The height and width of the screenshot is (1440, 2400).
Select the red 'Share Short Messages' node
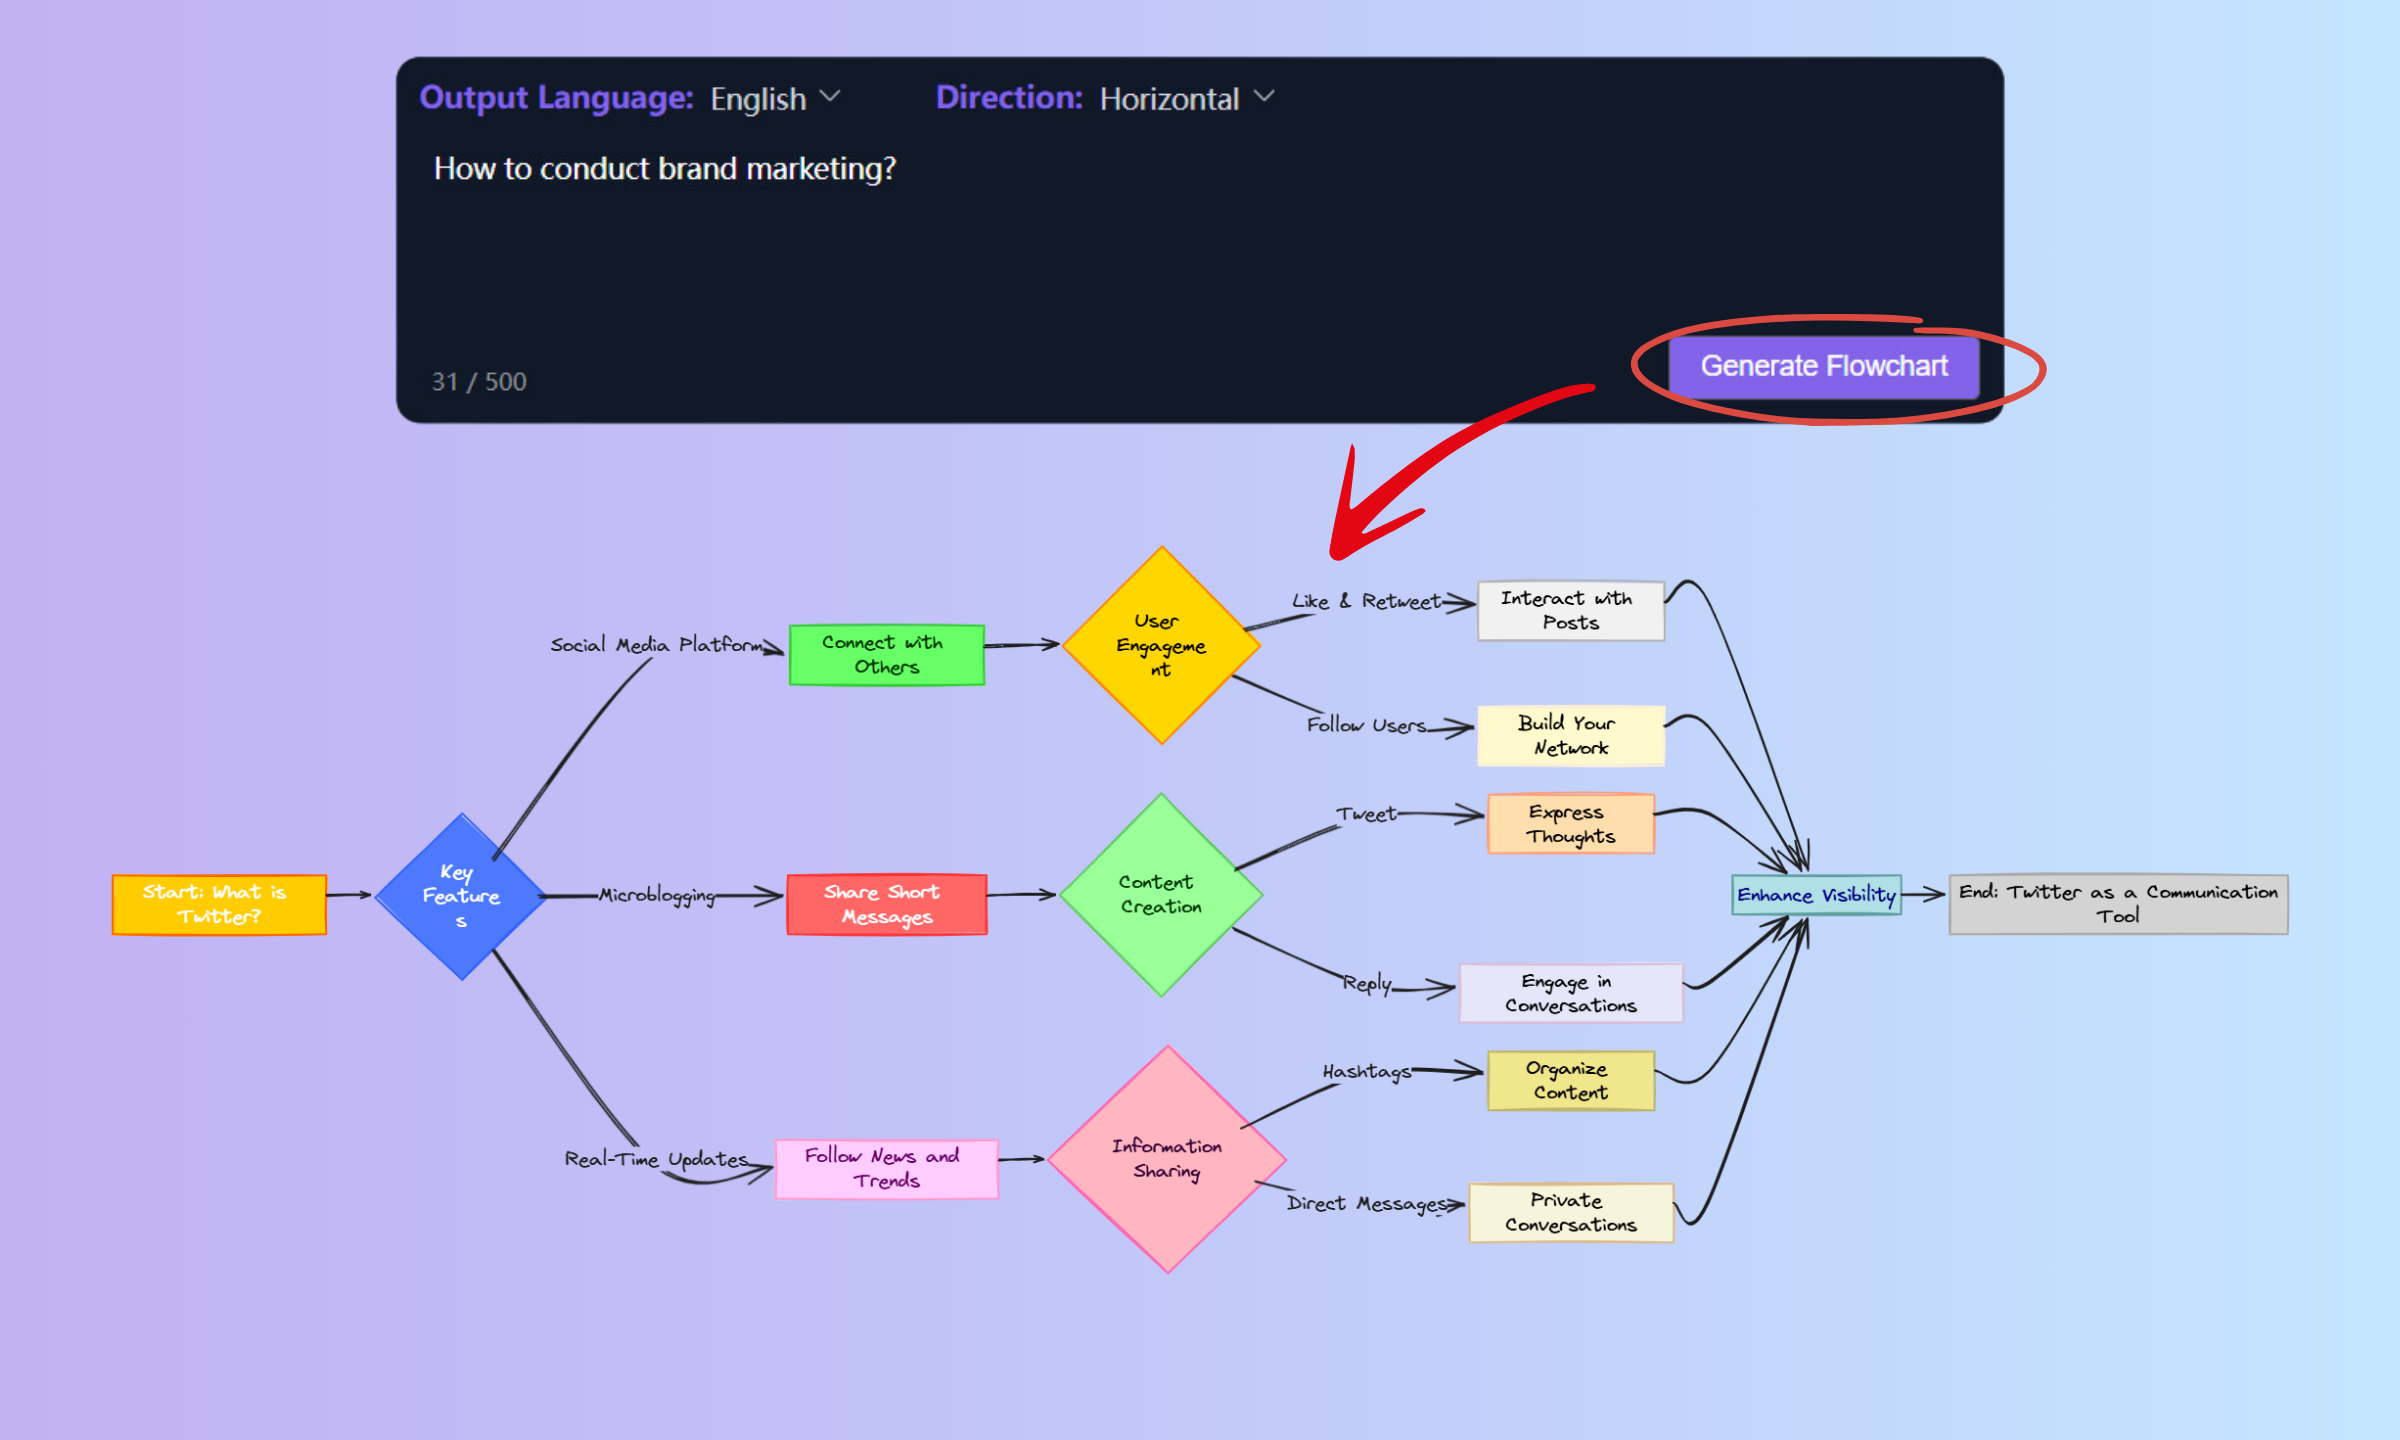click(x=886, y=904)
